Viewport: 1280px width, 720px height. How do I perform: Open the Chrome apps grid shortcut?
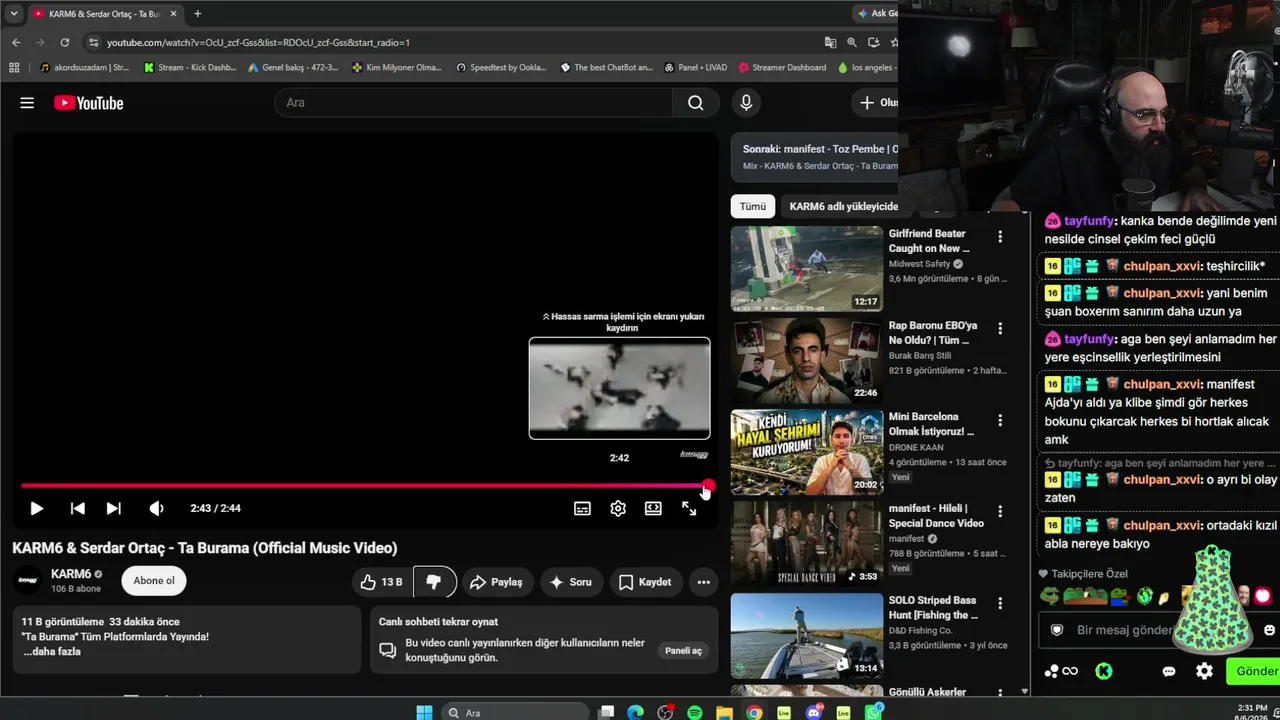[x=14, y=68]
